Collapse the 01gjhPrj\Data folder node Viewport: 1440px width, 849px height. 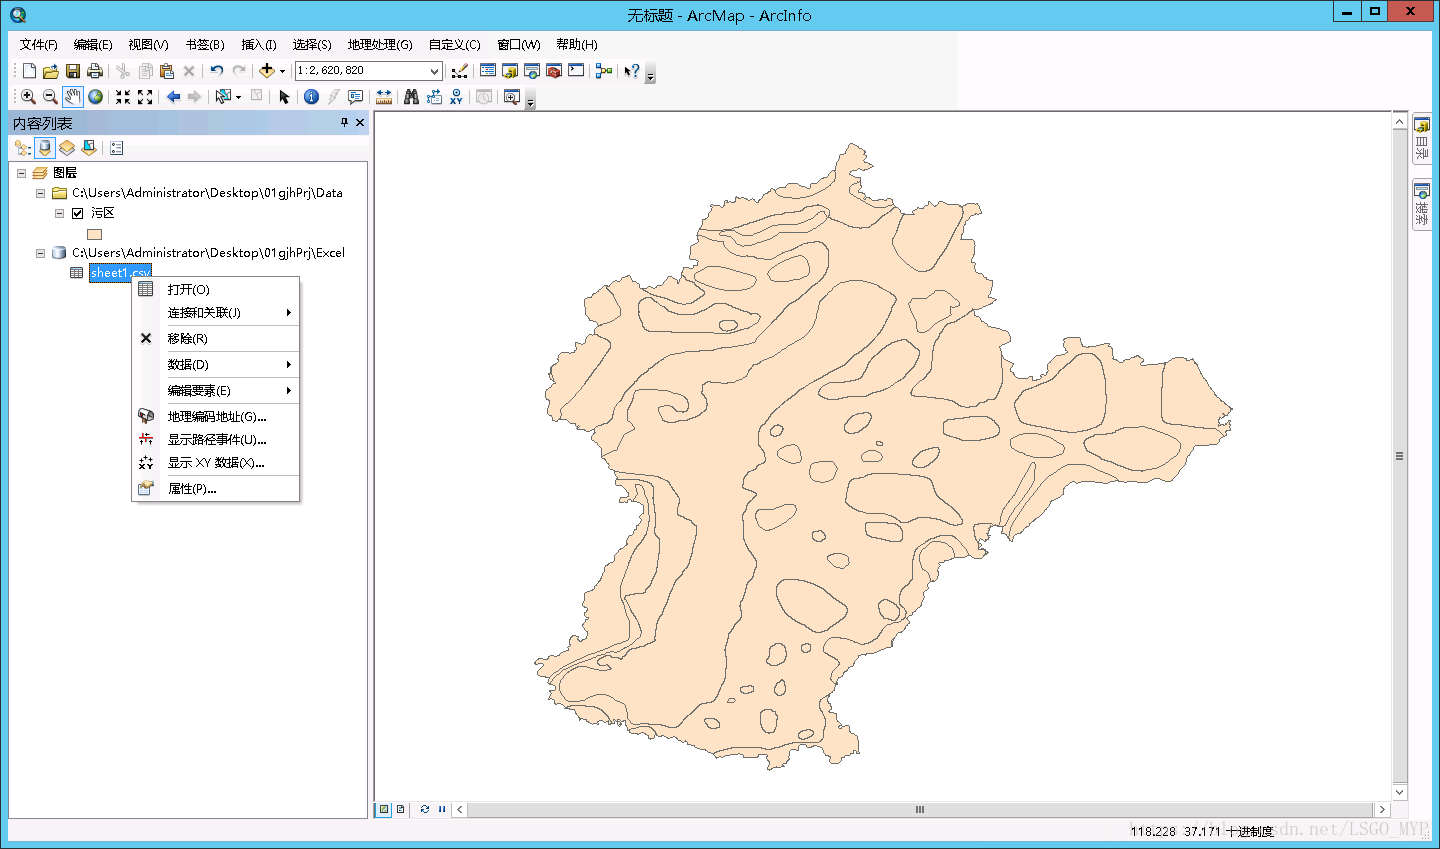[x=40, y=193]
